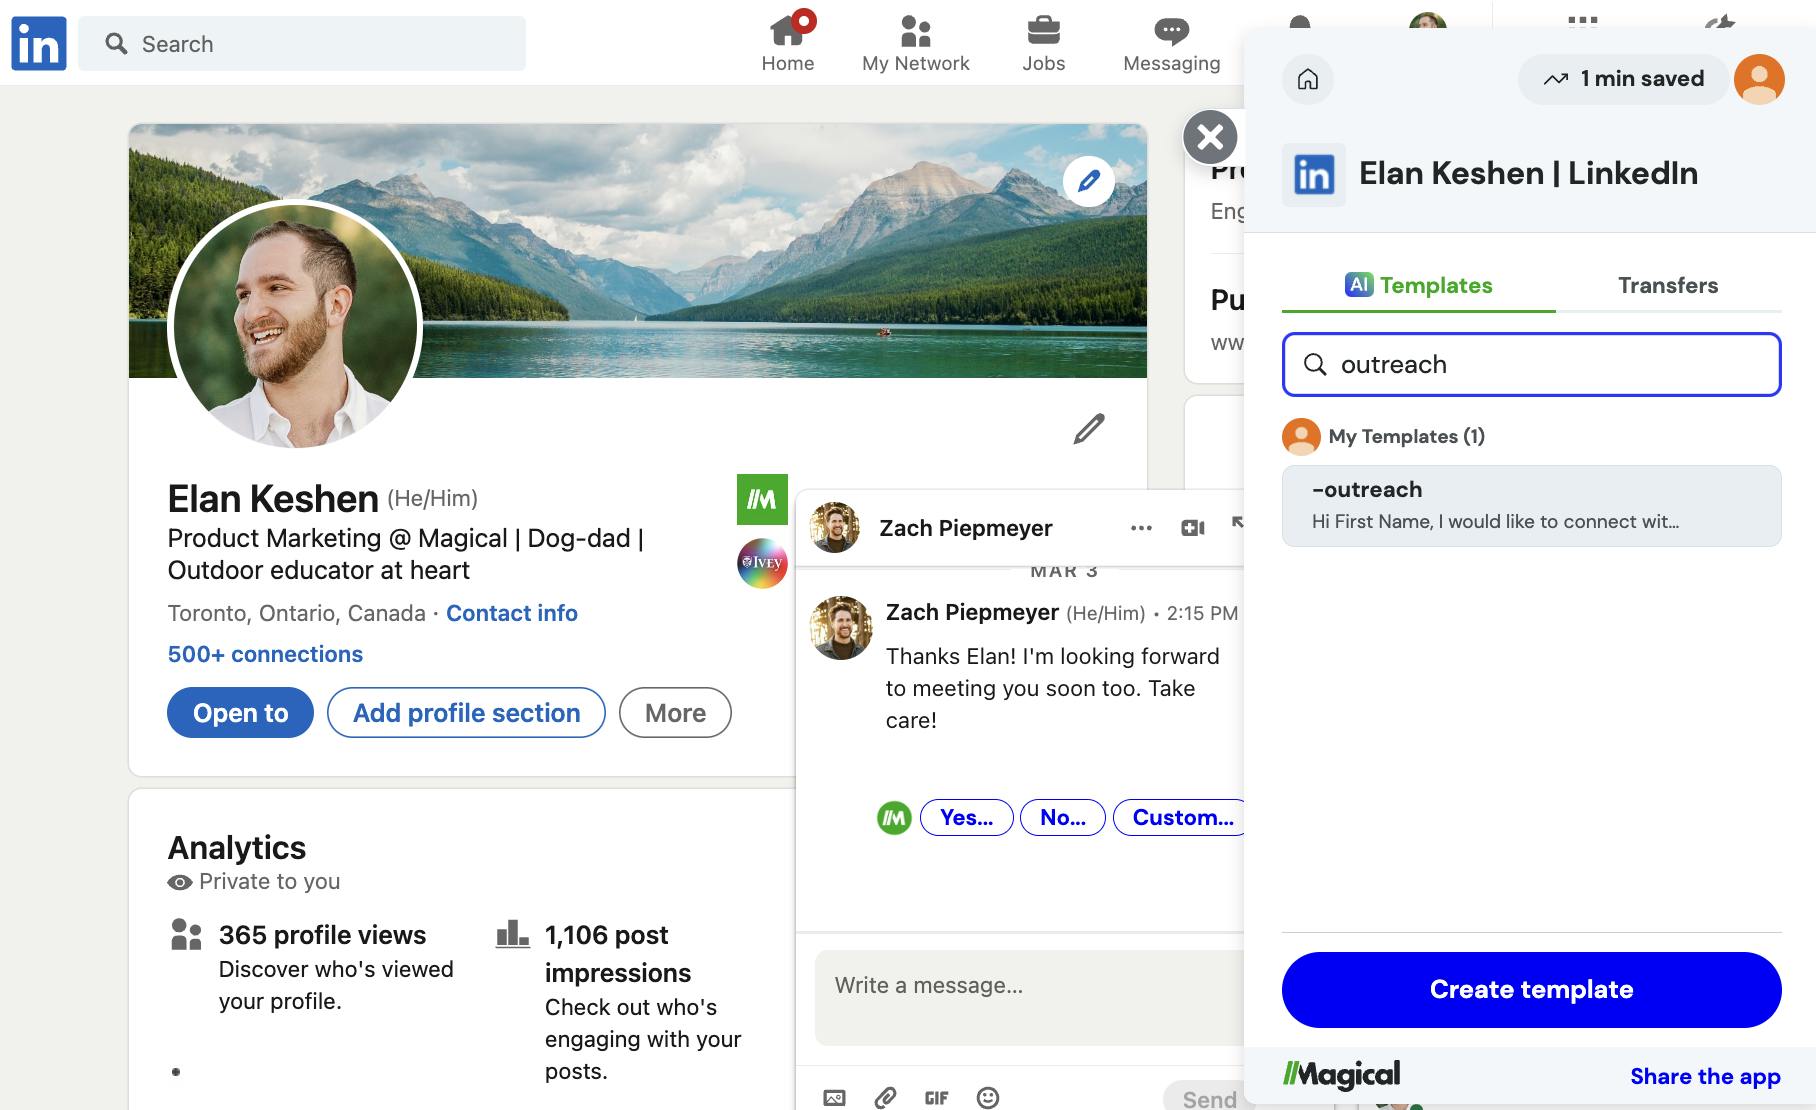The height and width of the screenshot is (1110, 1816).
Task: Attach an image to the message
Action: [834, 1098]
